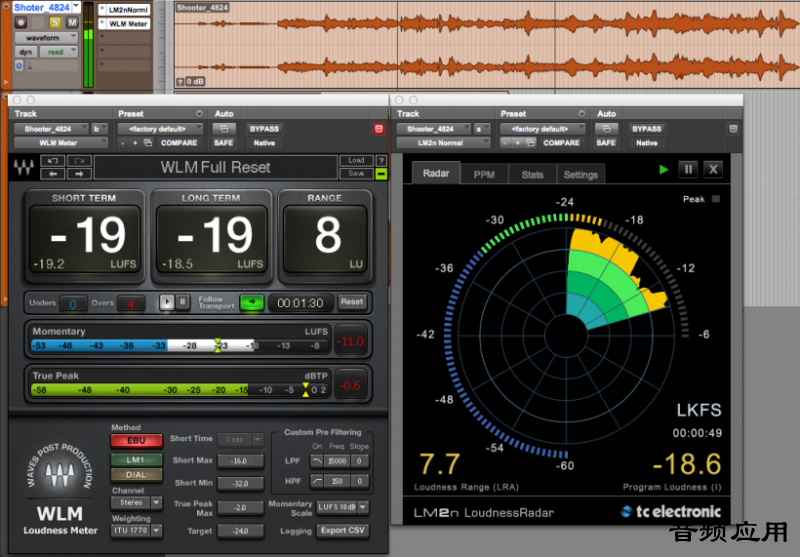Click Export CSV logging button
Image resolution: width=800 pixels, height=557 pixels.
click(x=342, y=530)
